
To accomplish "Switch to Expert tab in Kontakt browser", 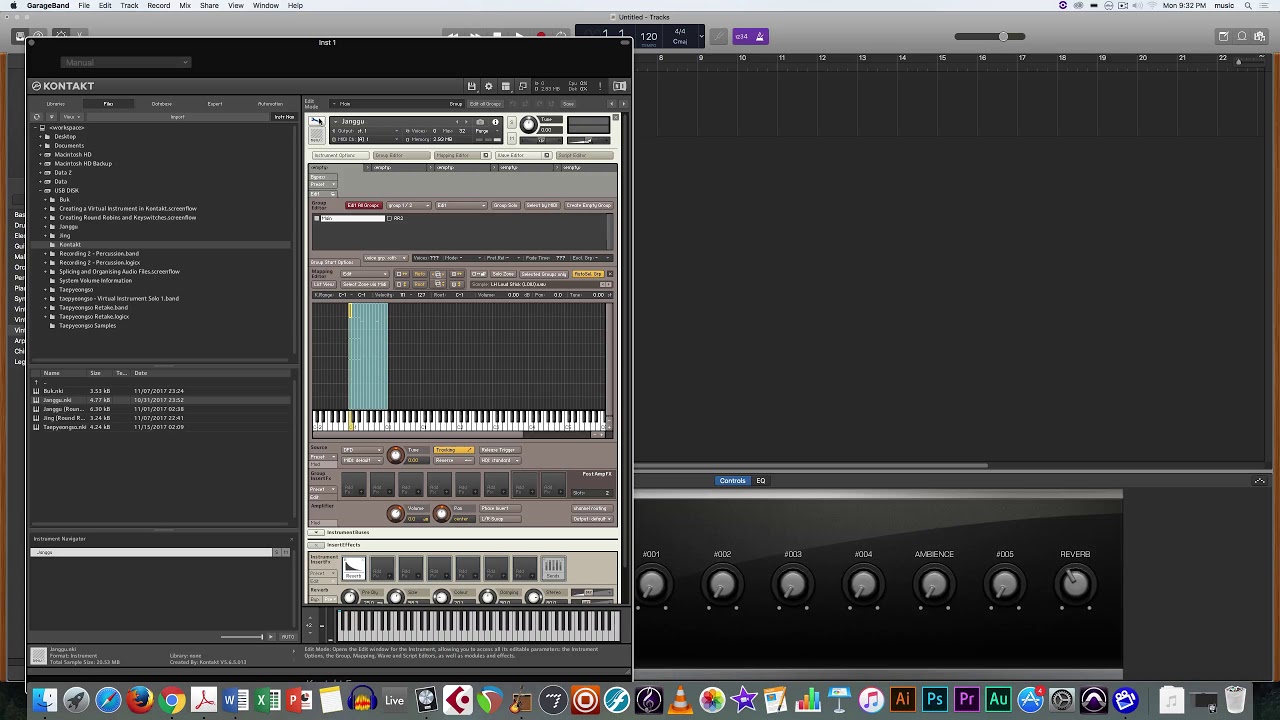I will (x=215, y=104).
